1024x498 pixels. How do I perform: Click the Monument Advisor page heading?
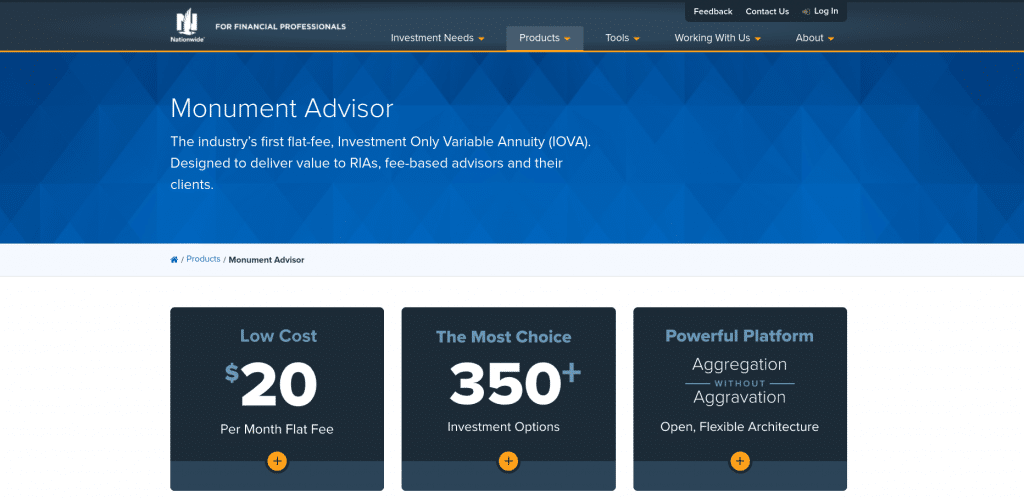coord(282,108)
